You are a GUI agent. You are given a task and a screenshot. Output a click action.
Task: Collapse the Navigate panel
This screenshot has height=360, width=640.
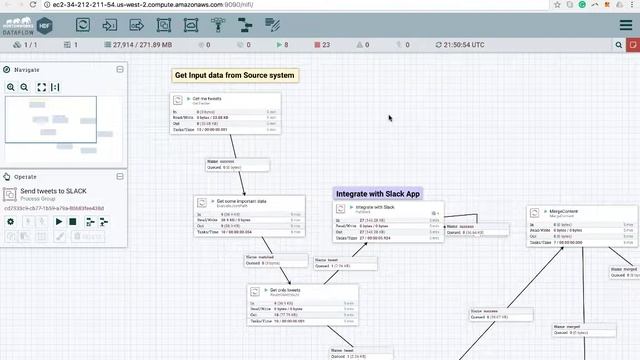[x=120, y=69]
